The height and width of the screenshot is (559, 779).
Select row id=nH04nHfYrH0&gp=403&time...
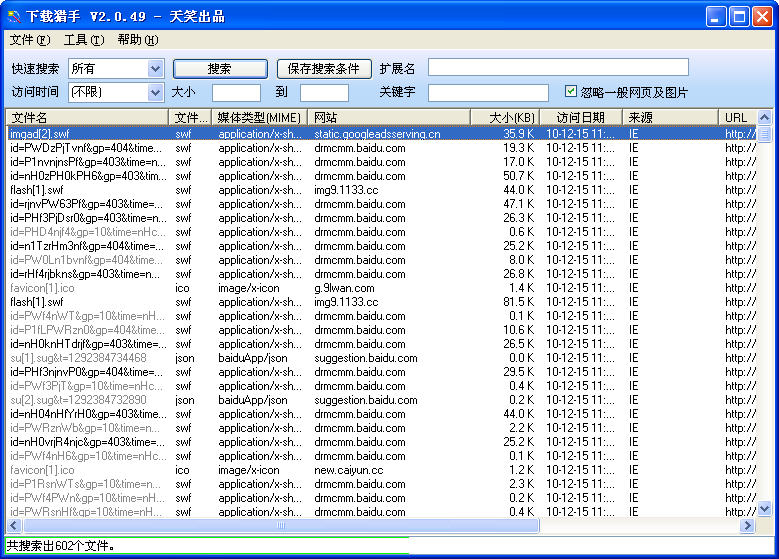pyautogui.click(x=382, y=414)
